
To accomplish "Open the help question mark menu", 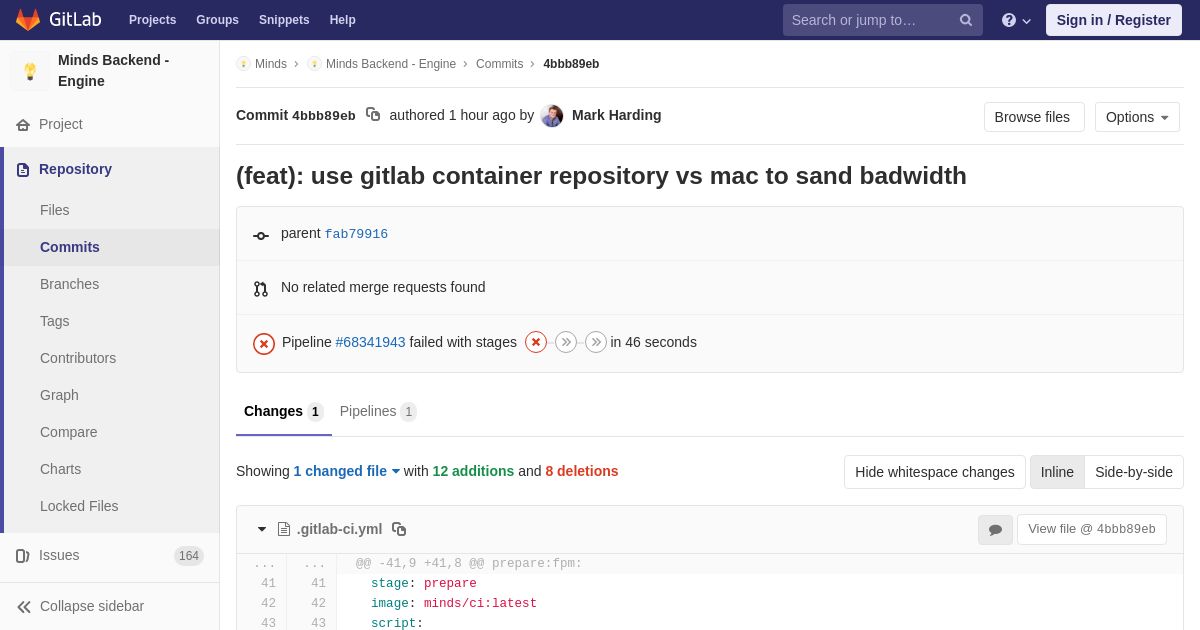I will click(1015, 20).
